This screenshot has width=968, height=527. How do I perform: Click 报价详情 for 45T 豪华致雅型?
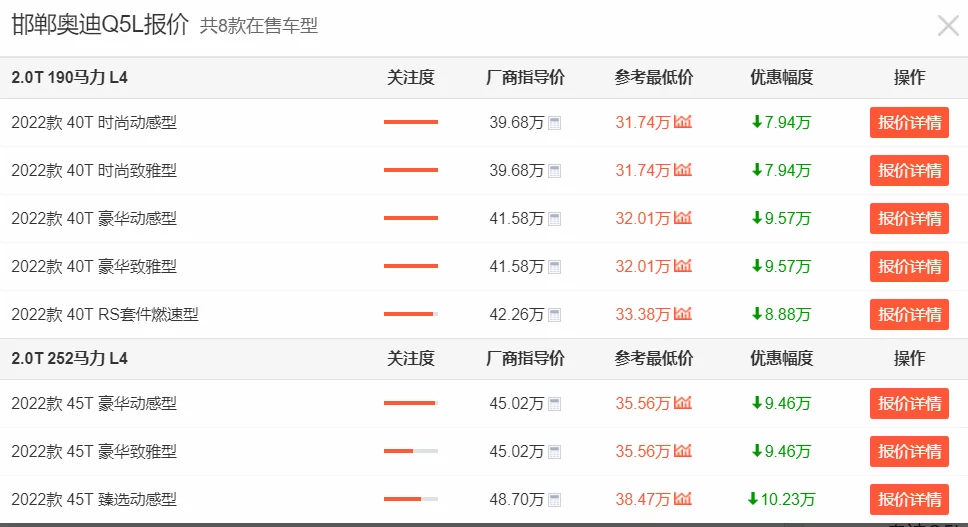[x=909, y=452]
